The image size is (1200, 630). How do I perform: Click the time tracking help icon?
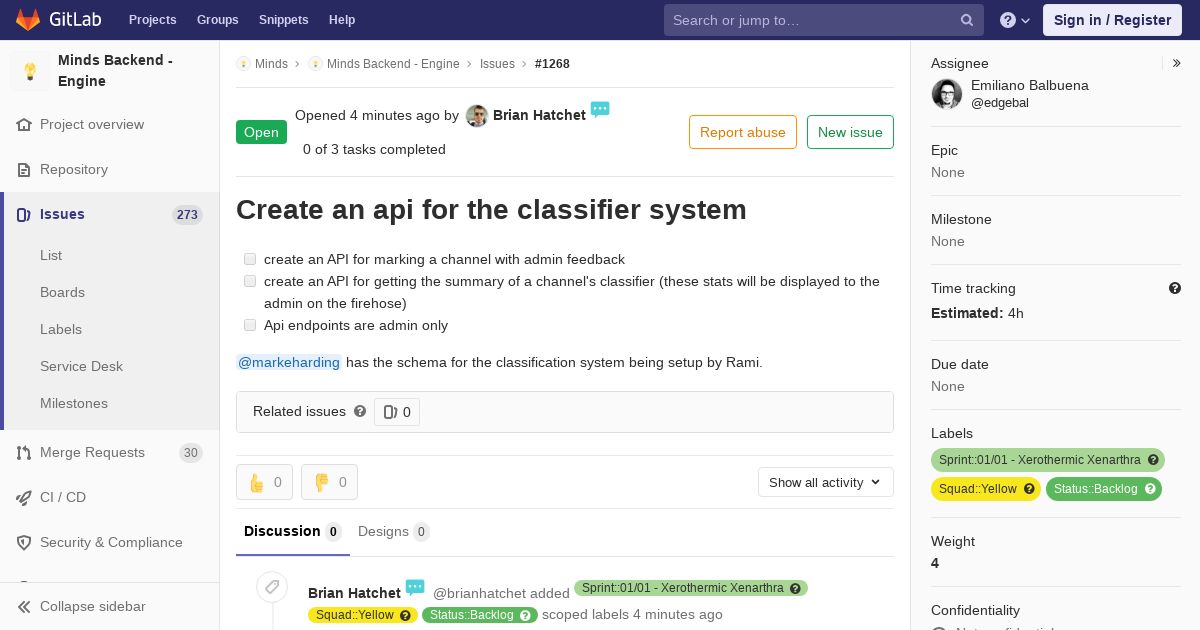(x=1175, y=288)
